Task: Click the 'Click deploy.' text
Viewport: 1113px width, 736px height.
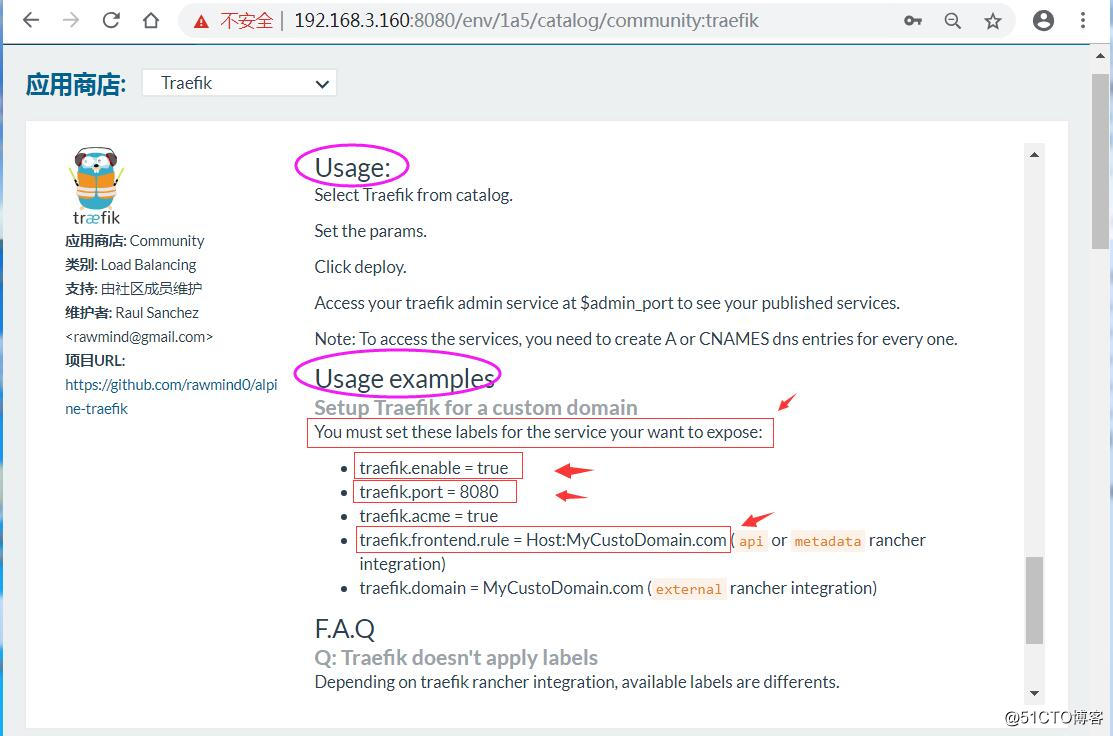Action: tap(361, 268)
